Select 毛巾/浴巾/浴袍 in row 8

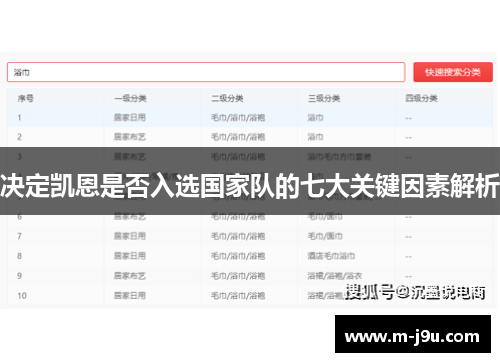238,256
